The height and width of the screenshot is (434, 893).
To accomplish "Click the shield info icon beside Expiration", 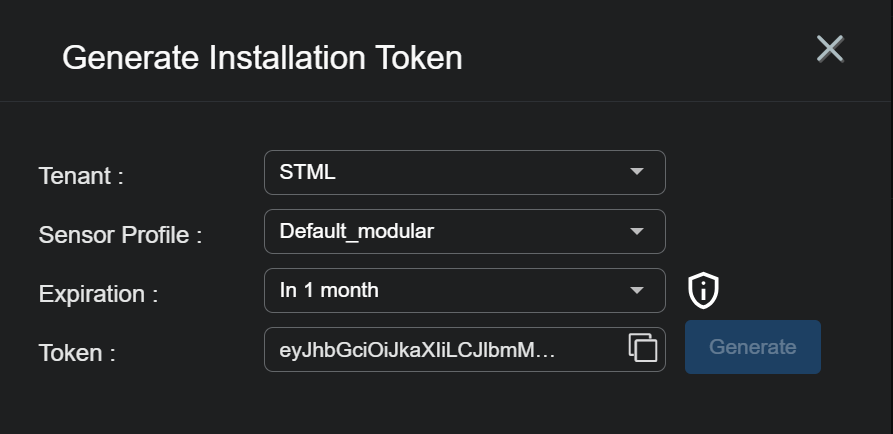I will [704, 291].
